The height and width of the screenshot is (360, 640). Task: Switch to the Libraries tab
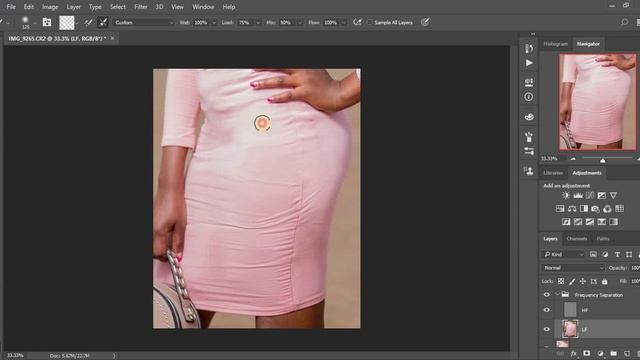click(553, 173)
